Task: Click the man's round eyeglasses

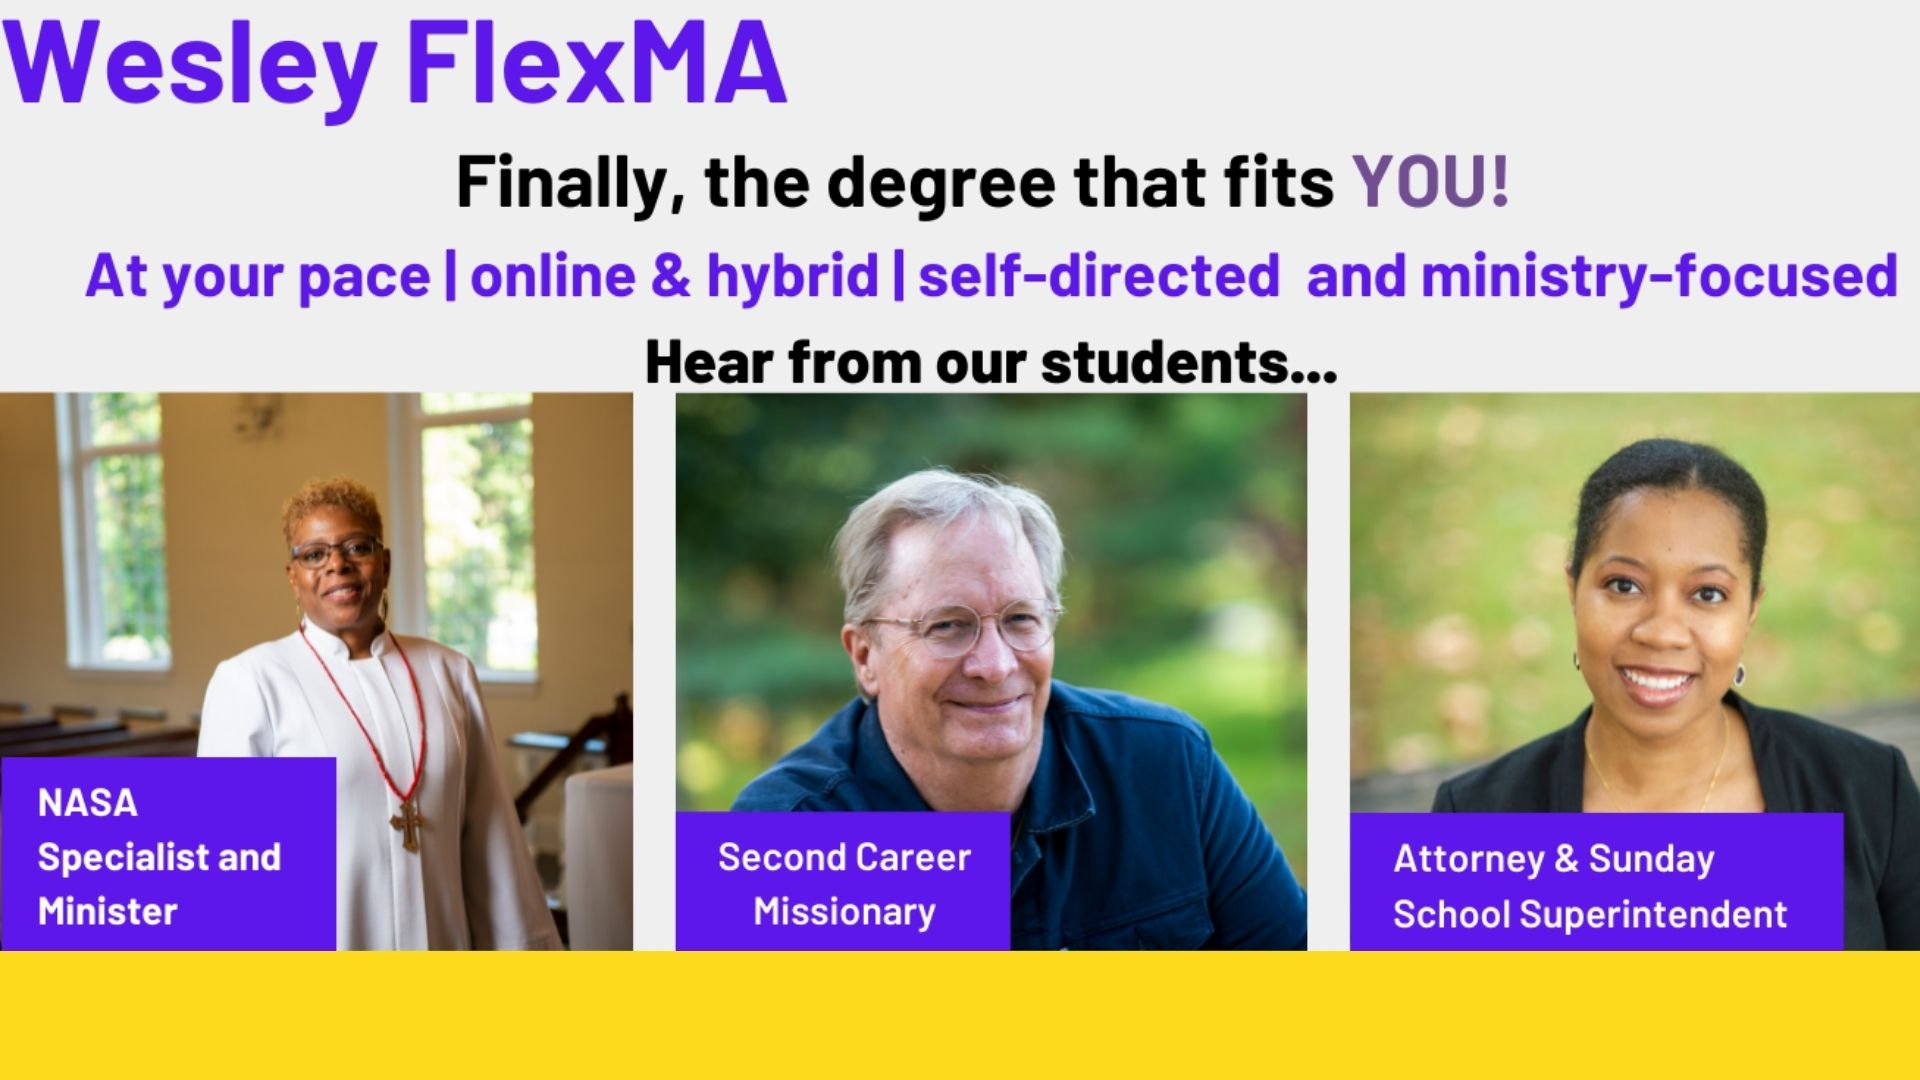Action: pyautogui.click(x=962, y=628)
